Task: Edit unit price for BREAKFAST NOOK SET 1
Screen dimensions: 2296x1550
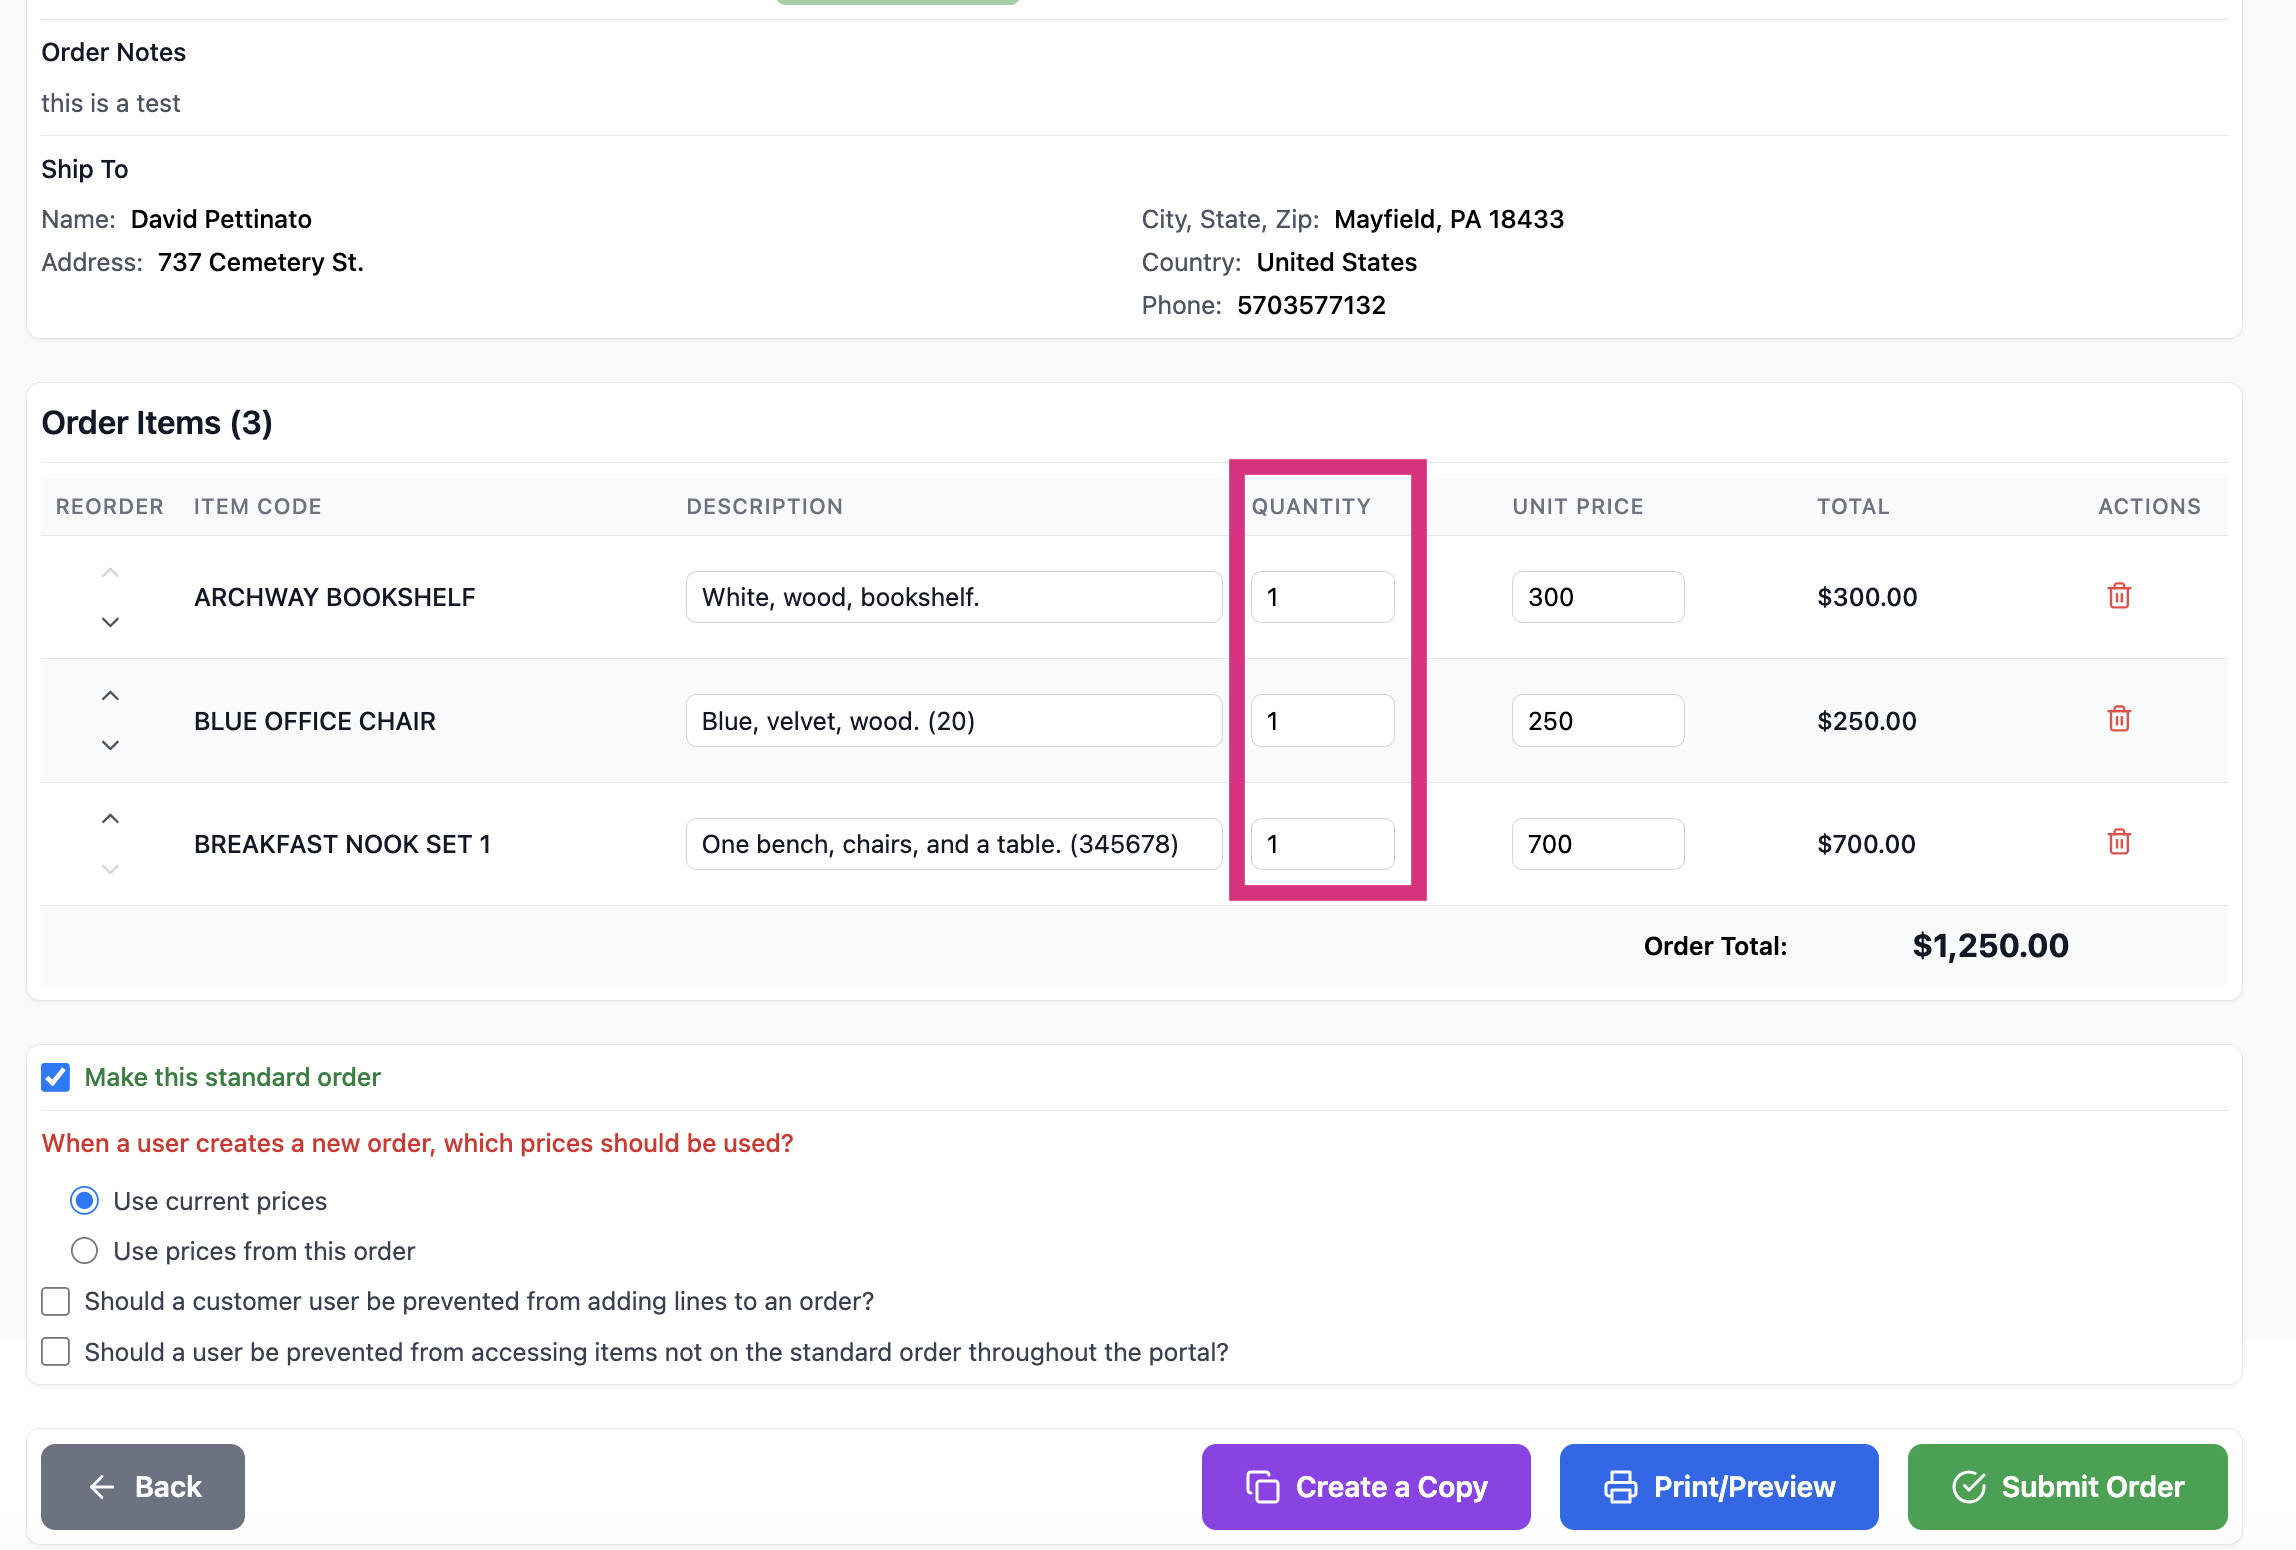Action: click(1597, 844)
